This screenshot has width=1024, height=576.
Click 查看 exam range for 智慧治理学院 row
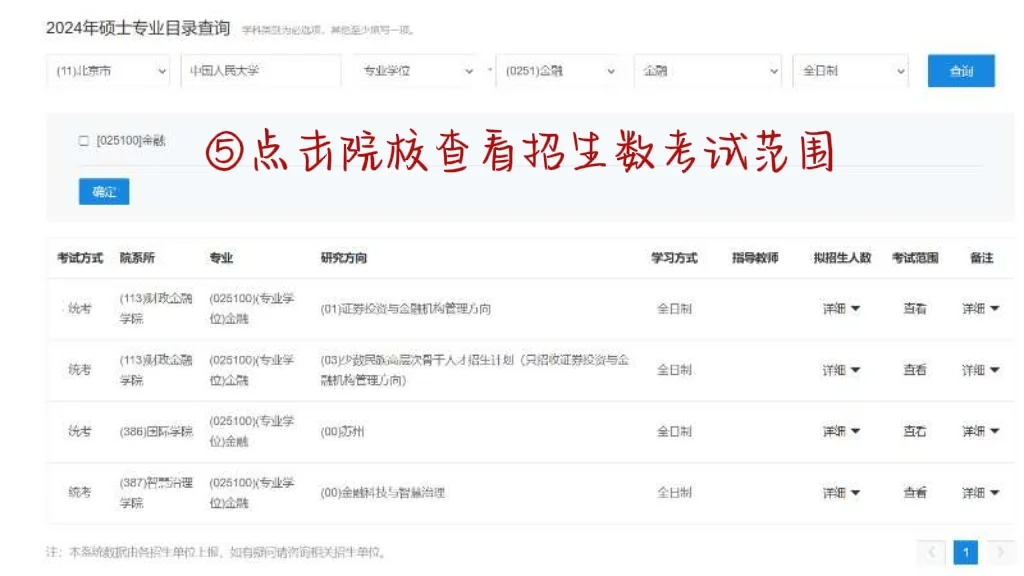point(915,492)
